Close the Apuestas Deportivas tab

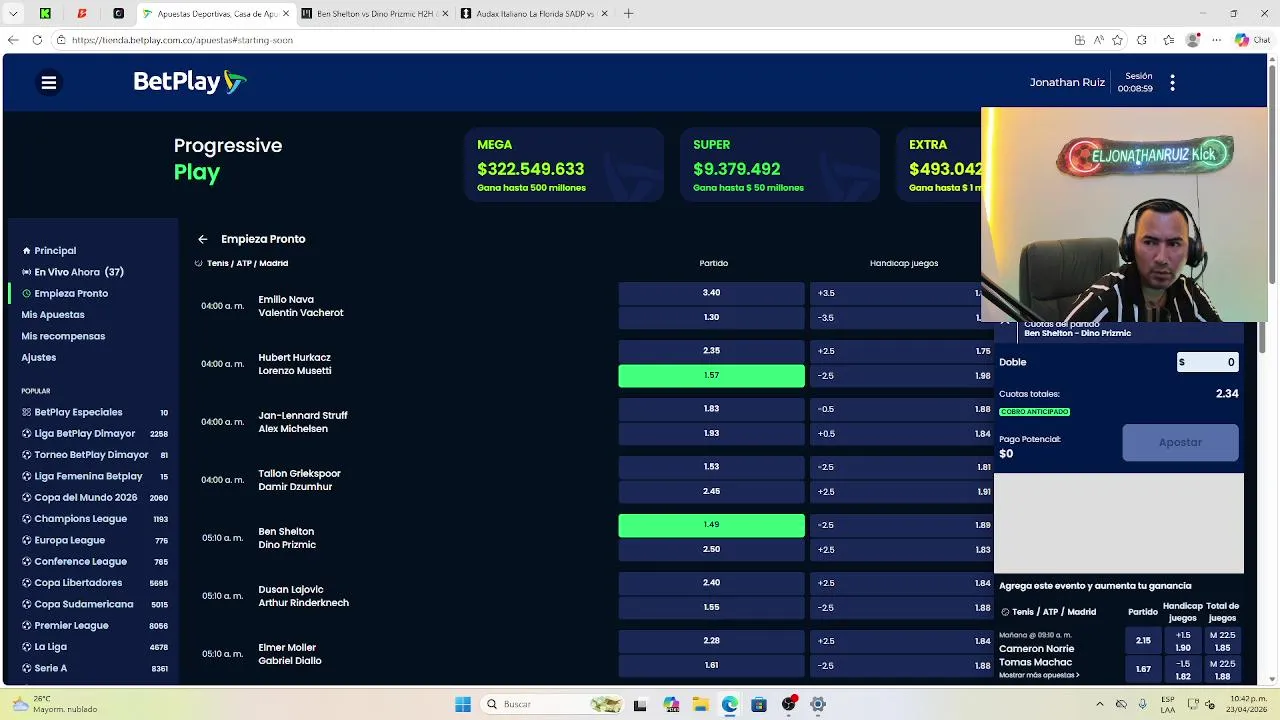(286, 14)
